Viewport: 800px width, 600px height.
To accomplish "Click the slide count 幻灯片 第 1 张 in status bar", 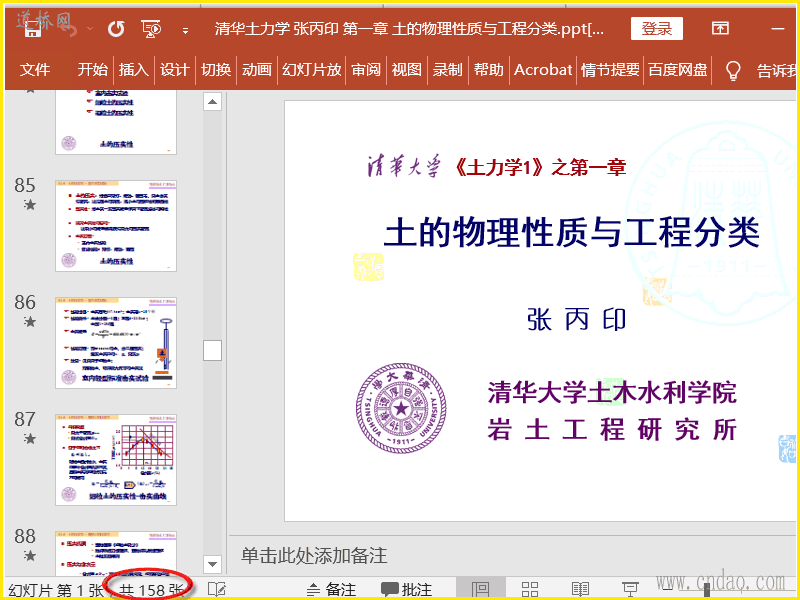I will [x=56, y=590].
